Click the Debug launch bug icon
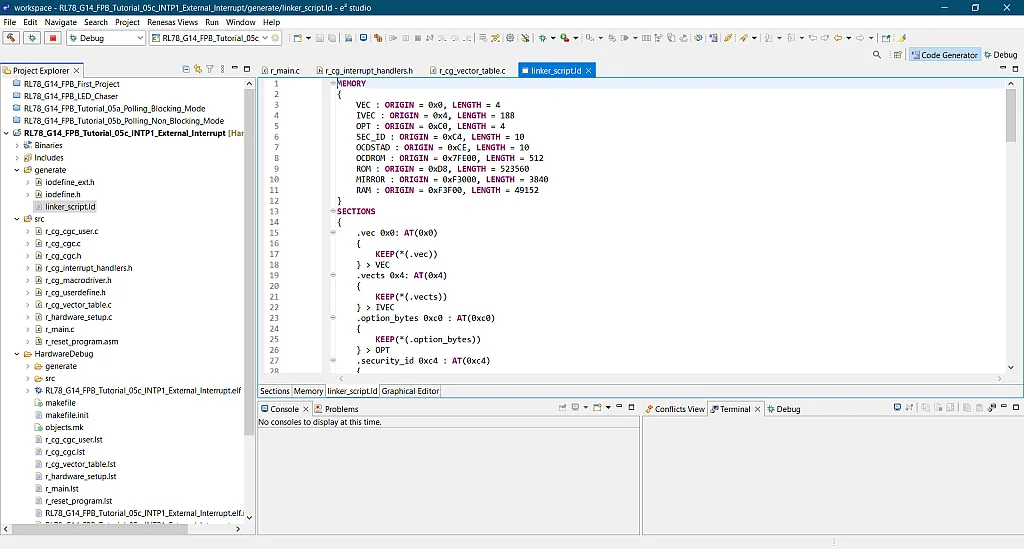Viewport: 1024px width, 549px height. click(x=32, y=38)
